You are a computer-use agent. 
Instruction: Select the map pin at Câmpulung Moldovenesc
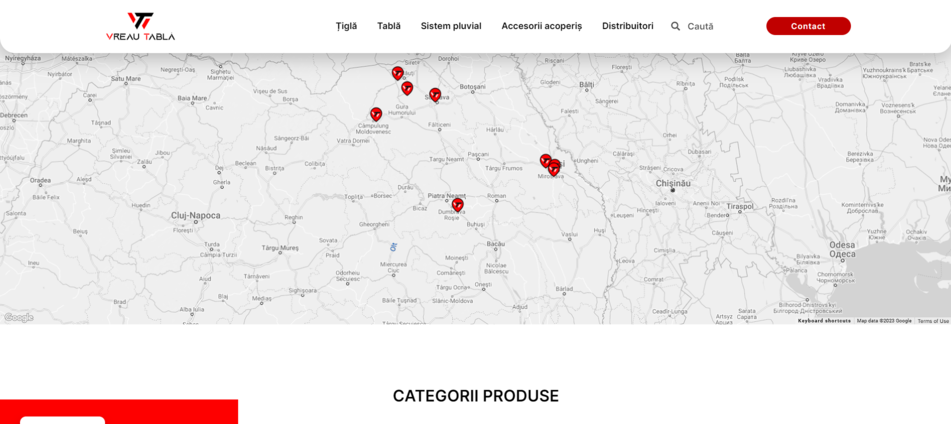click(376, 113)
